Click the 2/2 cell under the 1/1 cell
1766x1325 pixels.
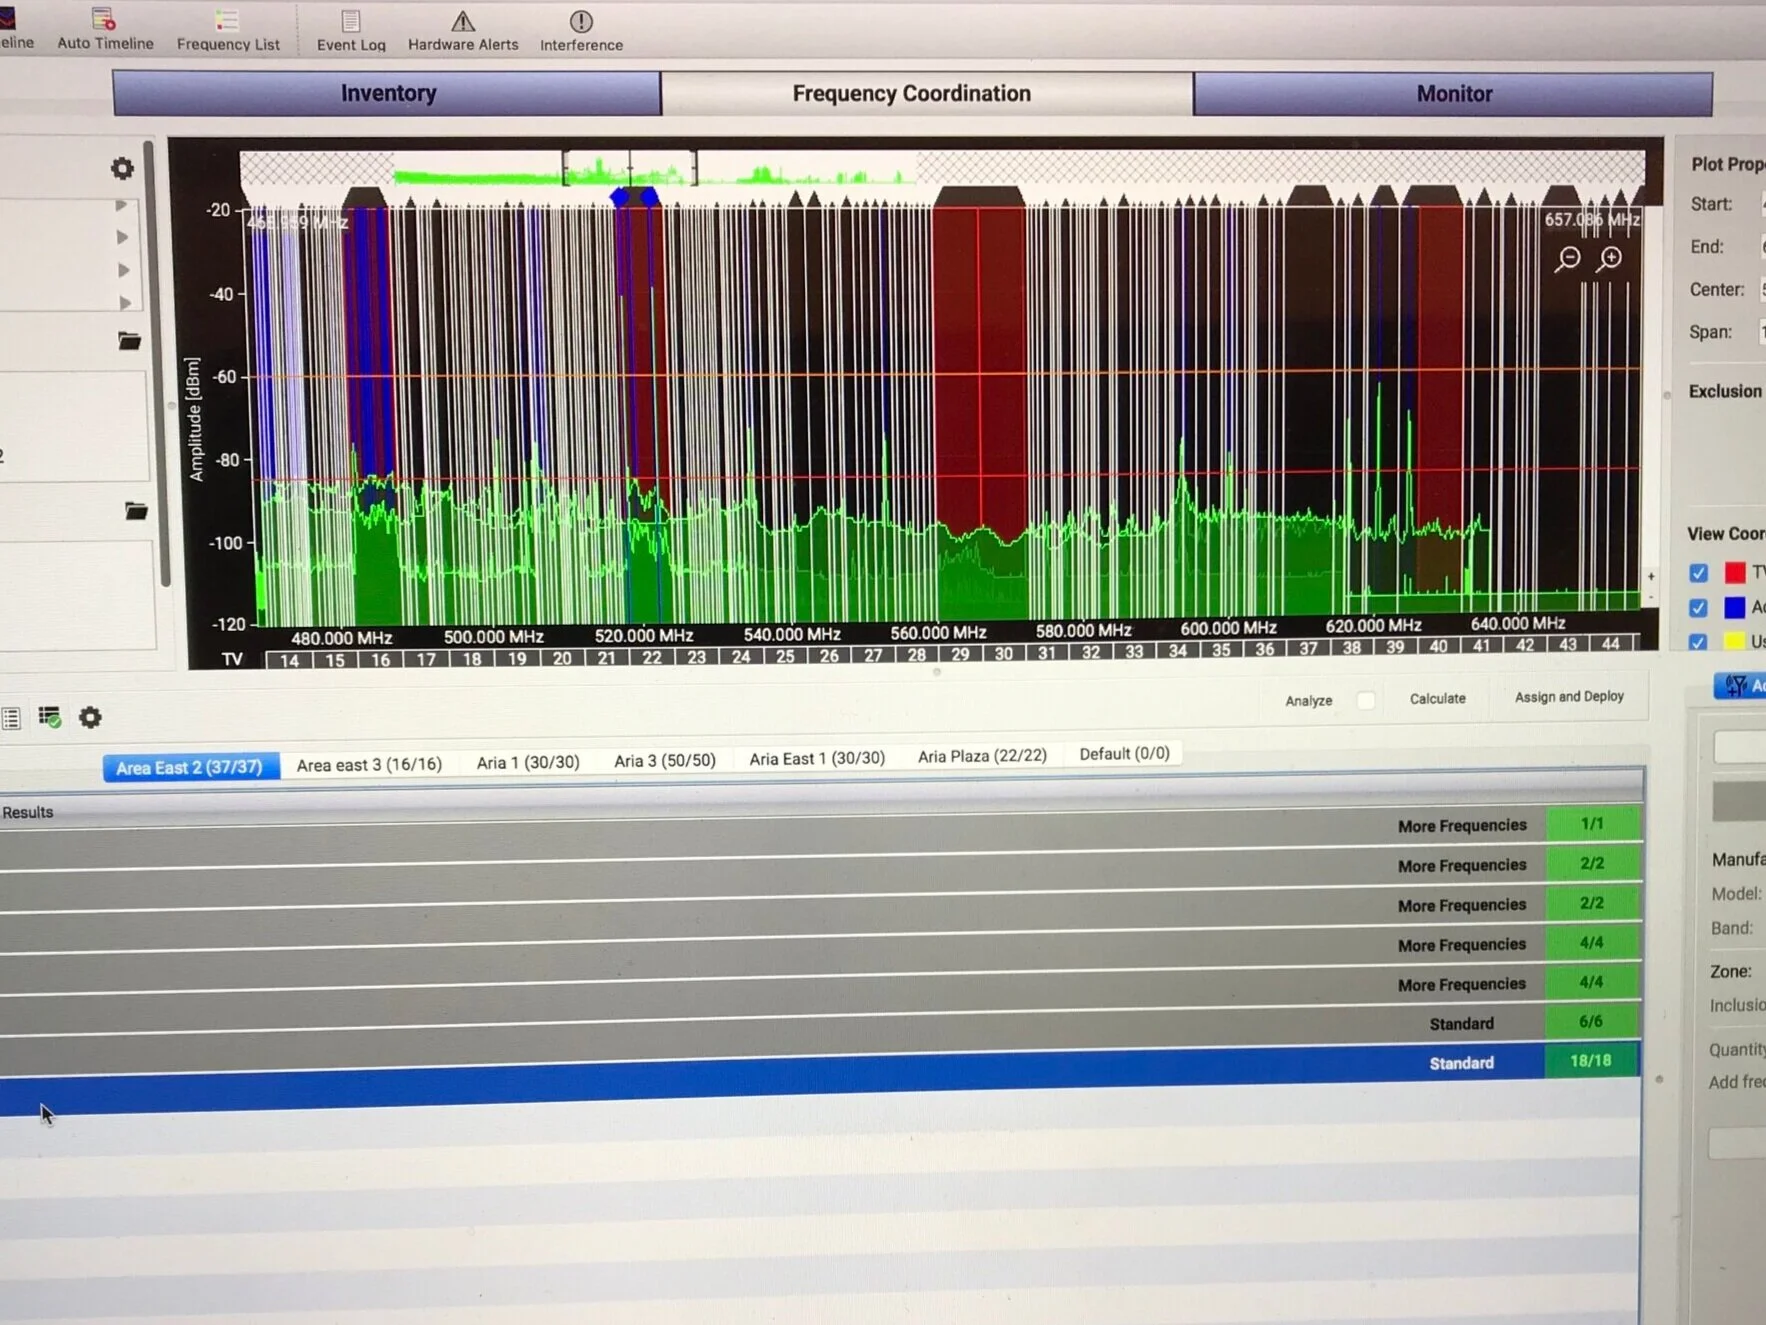pyautogui.click(x=1592, y=863)
